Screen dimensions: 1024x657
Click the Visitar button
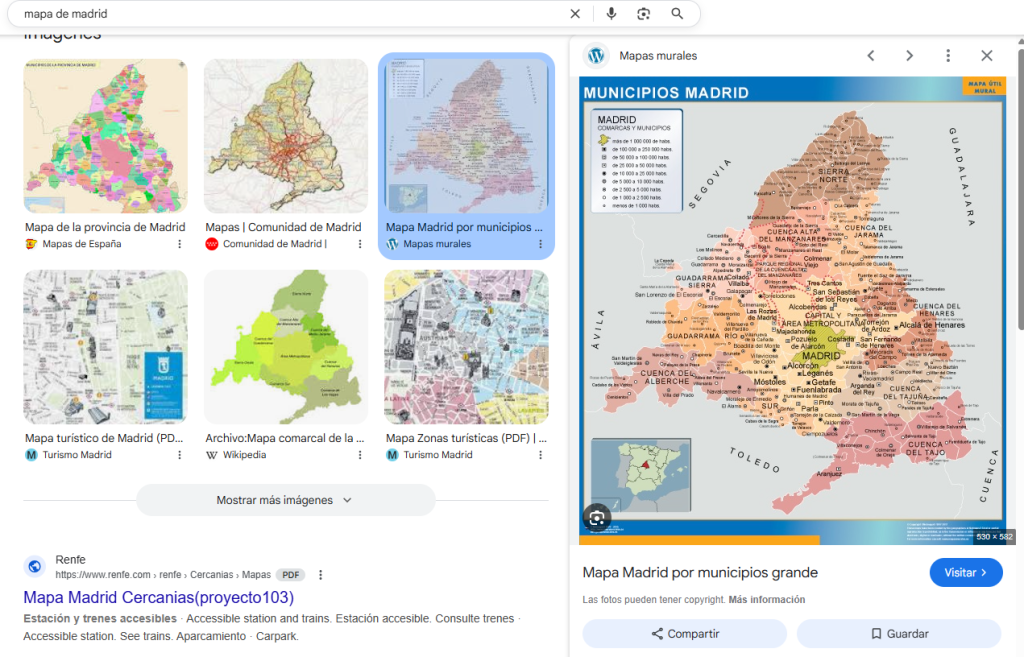[x=965, y=573]
